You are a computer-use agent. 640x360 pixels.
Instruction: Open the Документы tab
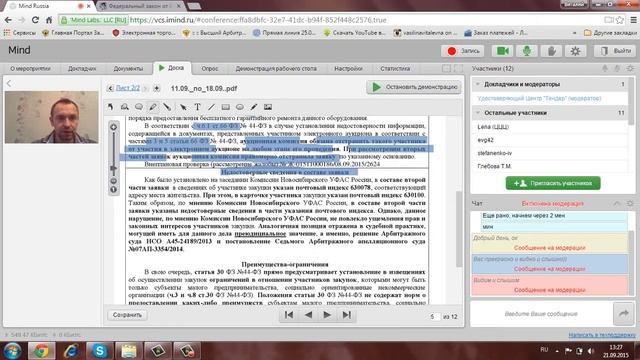(128, 69)
